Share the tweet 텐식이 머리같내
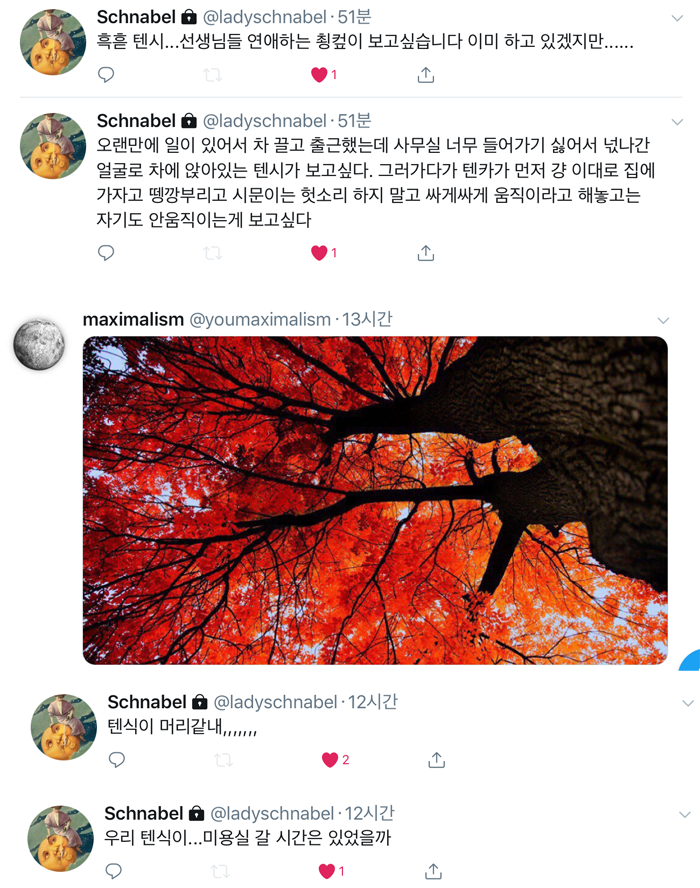The height and width of the screenshot is (888, 700). [x=436, y=759]
